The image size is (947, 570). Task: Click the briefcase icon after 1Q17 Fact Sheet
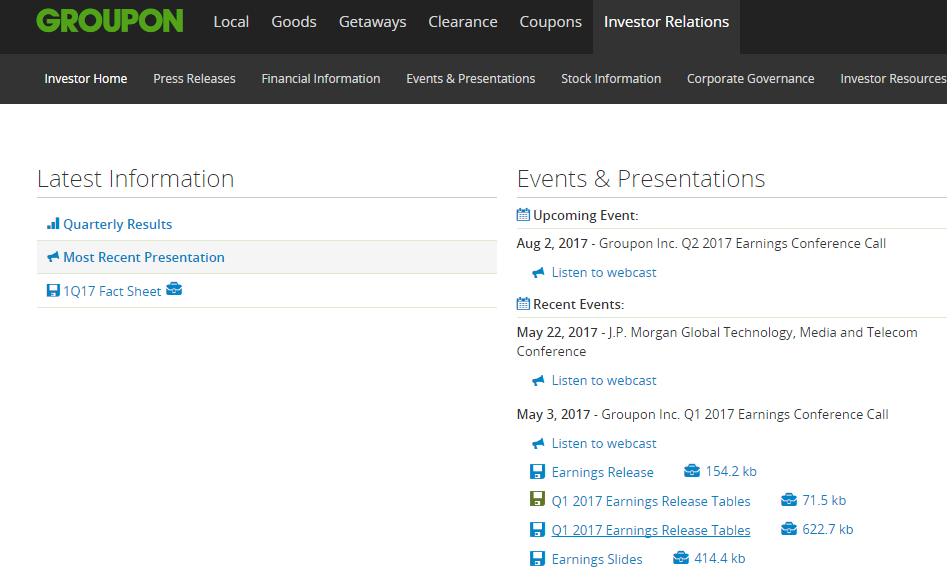(174, 289)
